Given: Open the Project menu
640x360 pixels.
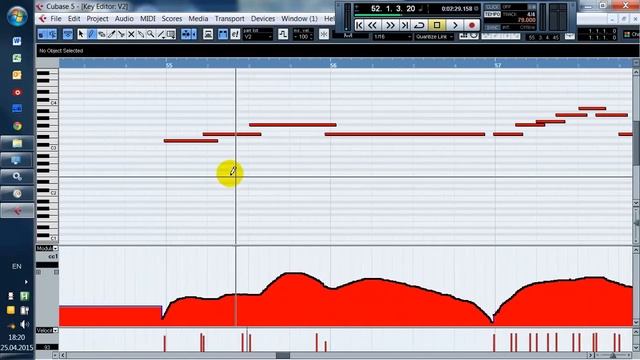Looking at the screenshot, I should click(98, 18).
